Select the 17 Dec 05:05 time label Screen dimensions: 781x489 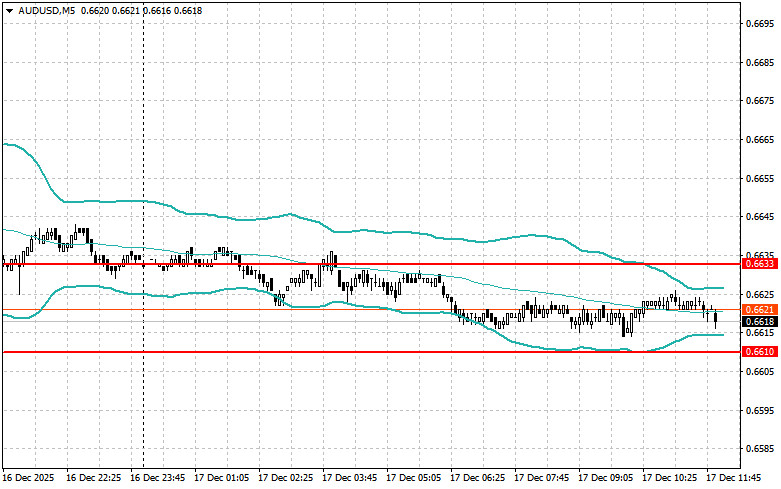click(413, 478)
